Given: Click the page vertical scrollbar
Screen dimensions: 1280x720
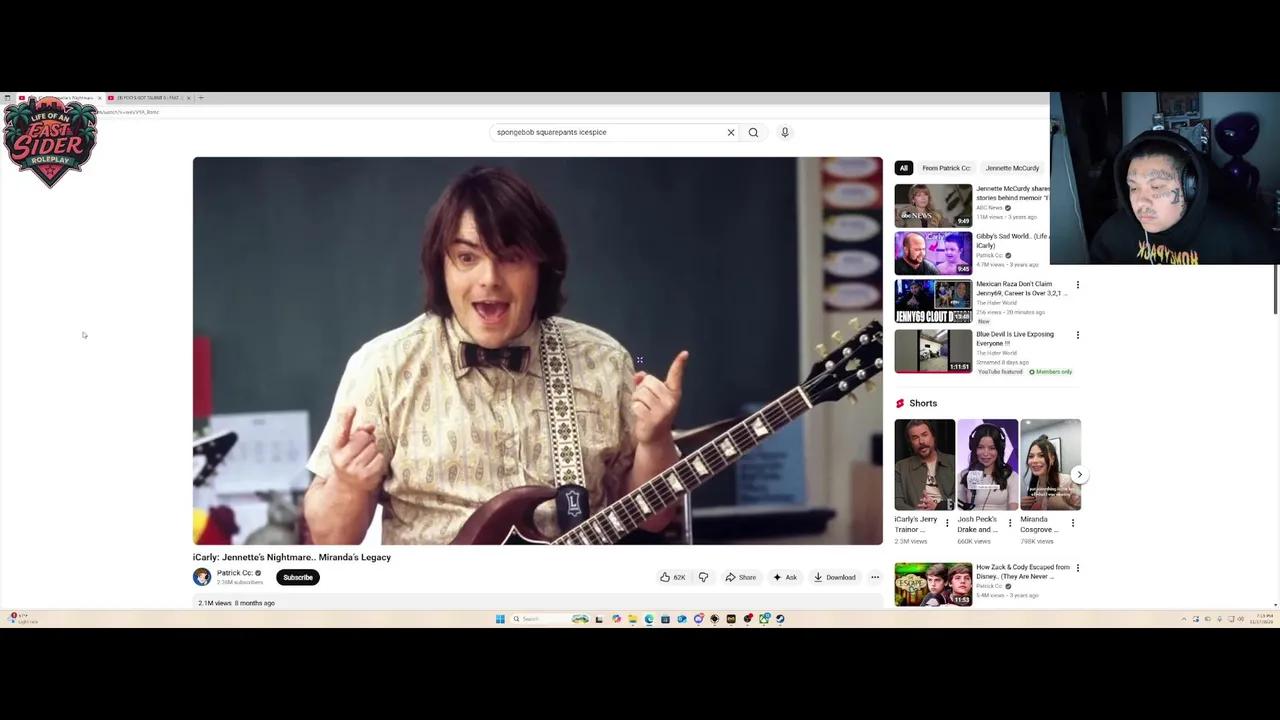Looking at the screenshot, I should pos(1276,290).
